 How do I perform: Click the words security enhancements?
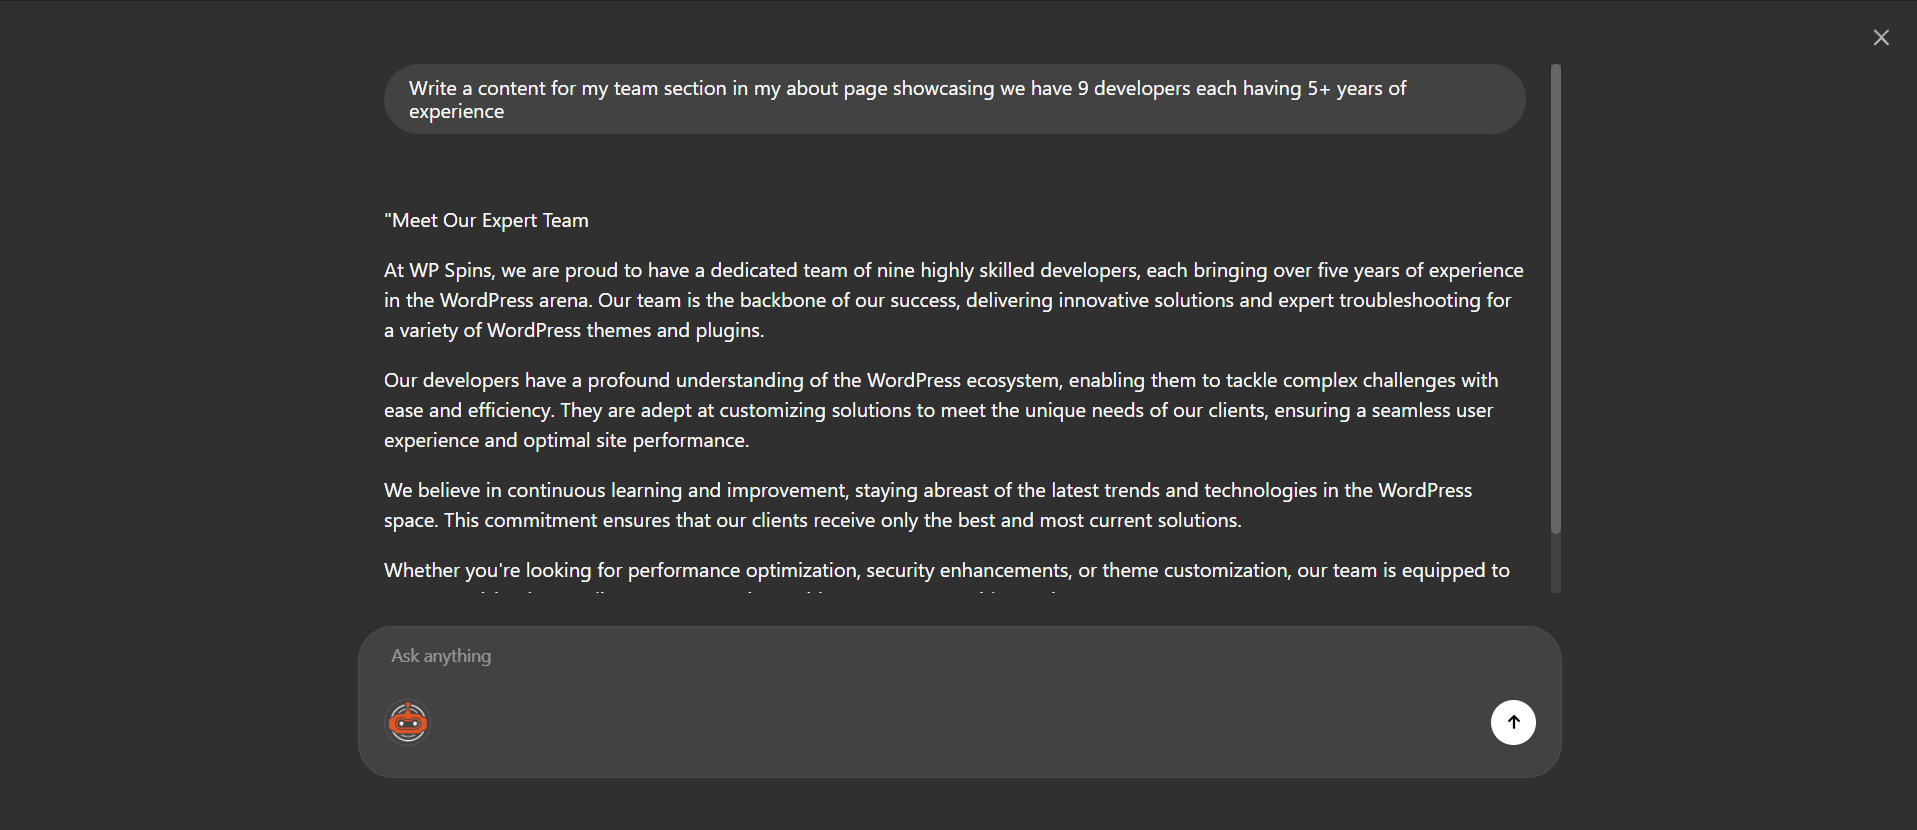pyautogui.click(x=968, y=570)
